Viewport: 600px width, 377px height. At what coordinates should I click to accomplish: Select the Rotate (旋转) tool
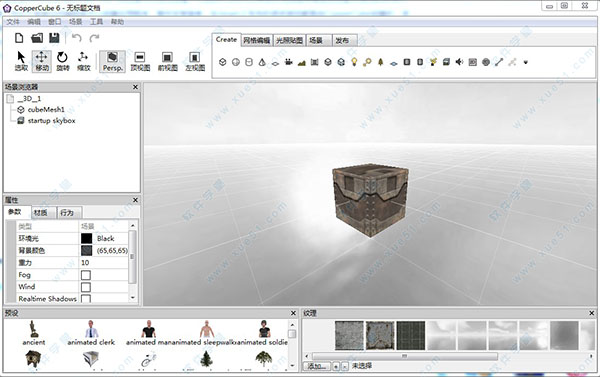pos(62,61)
